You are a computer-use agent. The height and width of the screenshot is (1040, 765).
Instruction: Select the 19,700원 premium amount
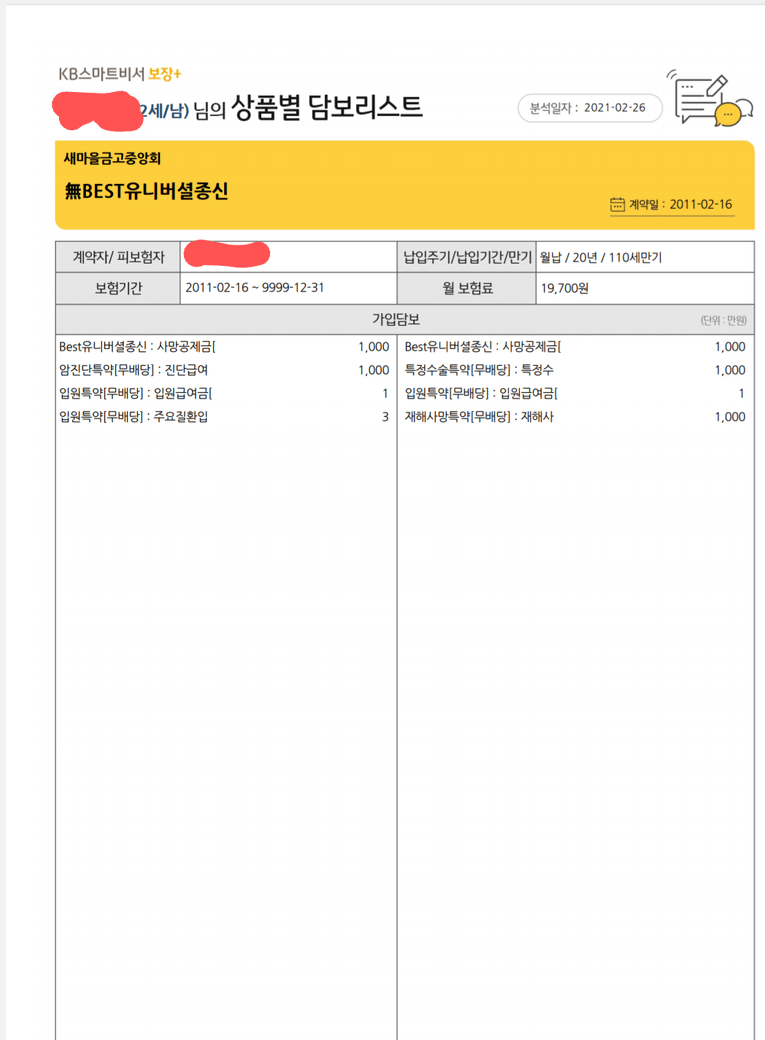pos(566,288)
